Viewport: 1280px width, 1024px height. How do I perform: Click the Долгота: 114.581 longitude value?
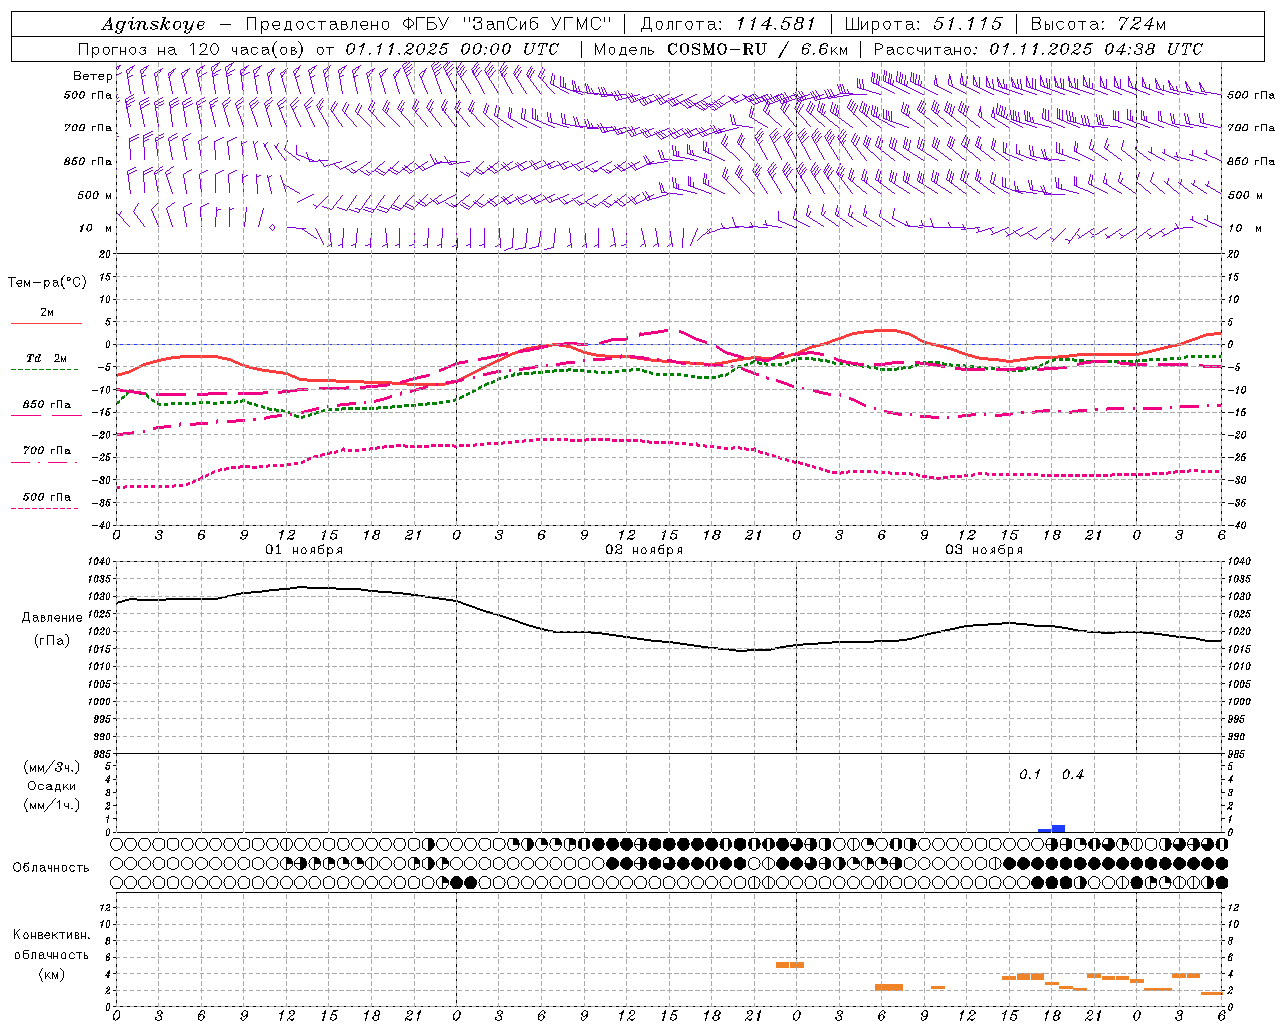click(727, 24)
